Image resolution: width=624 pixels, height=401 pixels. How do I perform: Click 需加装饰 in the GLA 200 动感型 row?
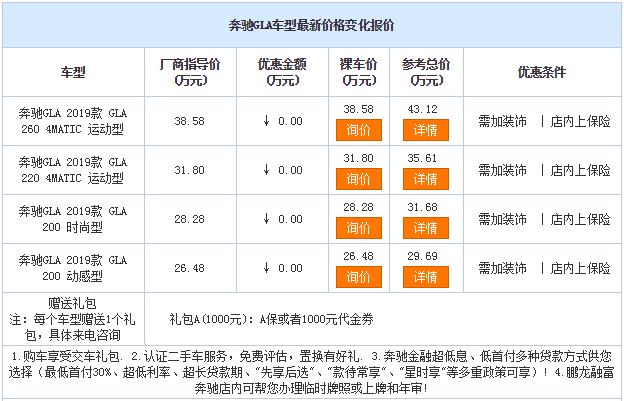click(502, 268)
